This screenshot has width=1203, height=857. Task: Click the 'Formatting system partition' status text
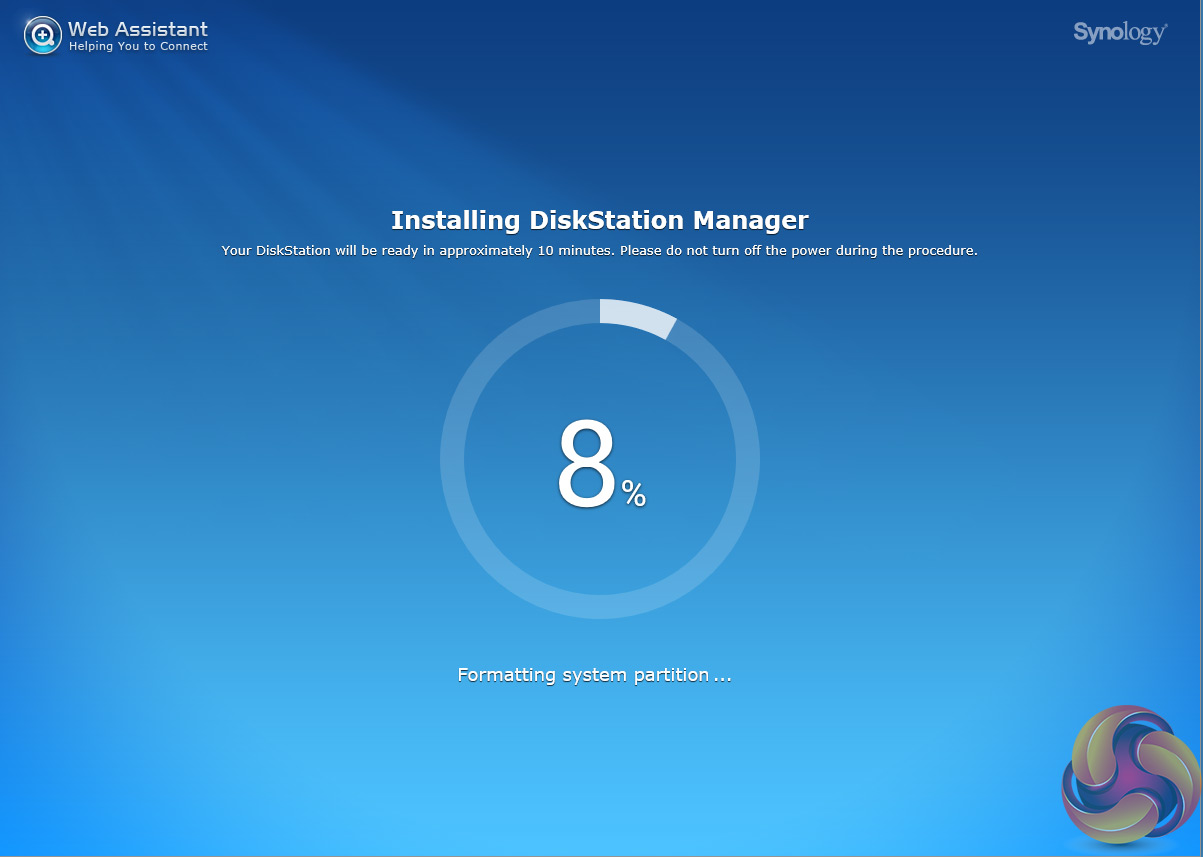(594, 675)
